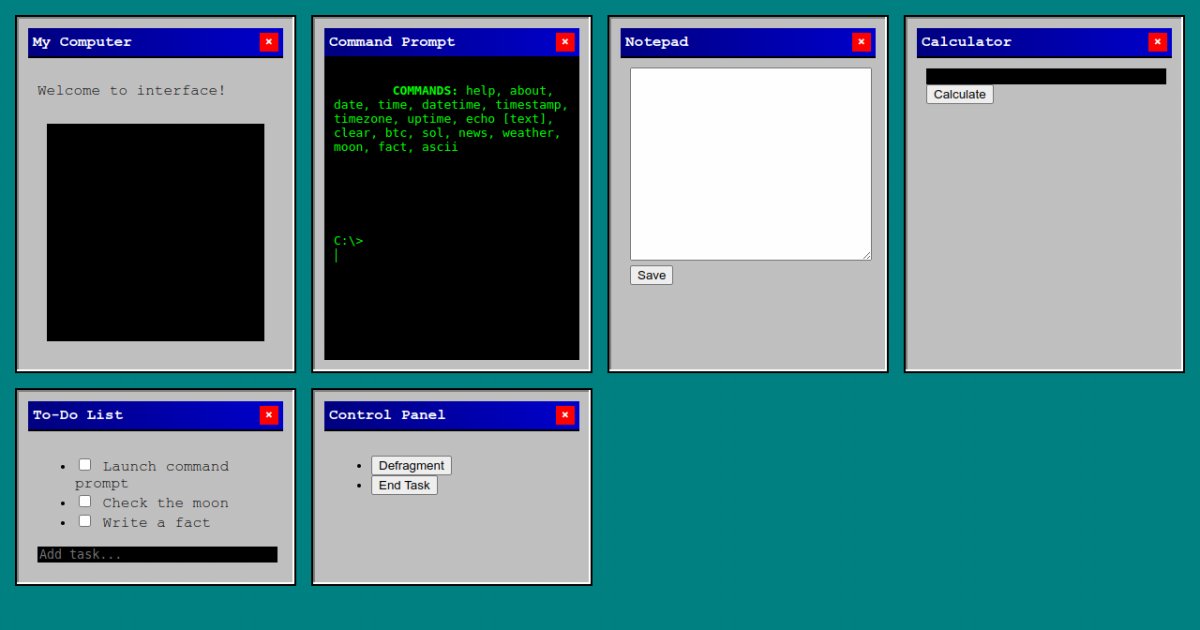Click the End Task button
The width and height of the screenshot is (1200, 630).
(x=404, y=485)
